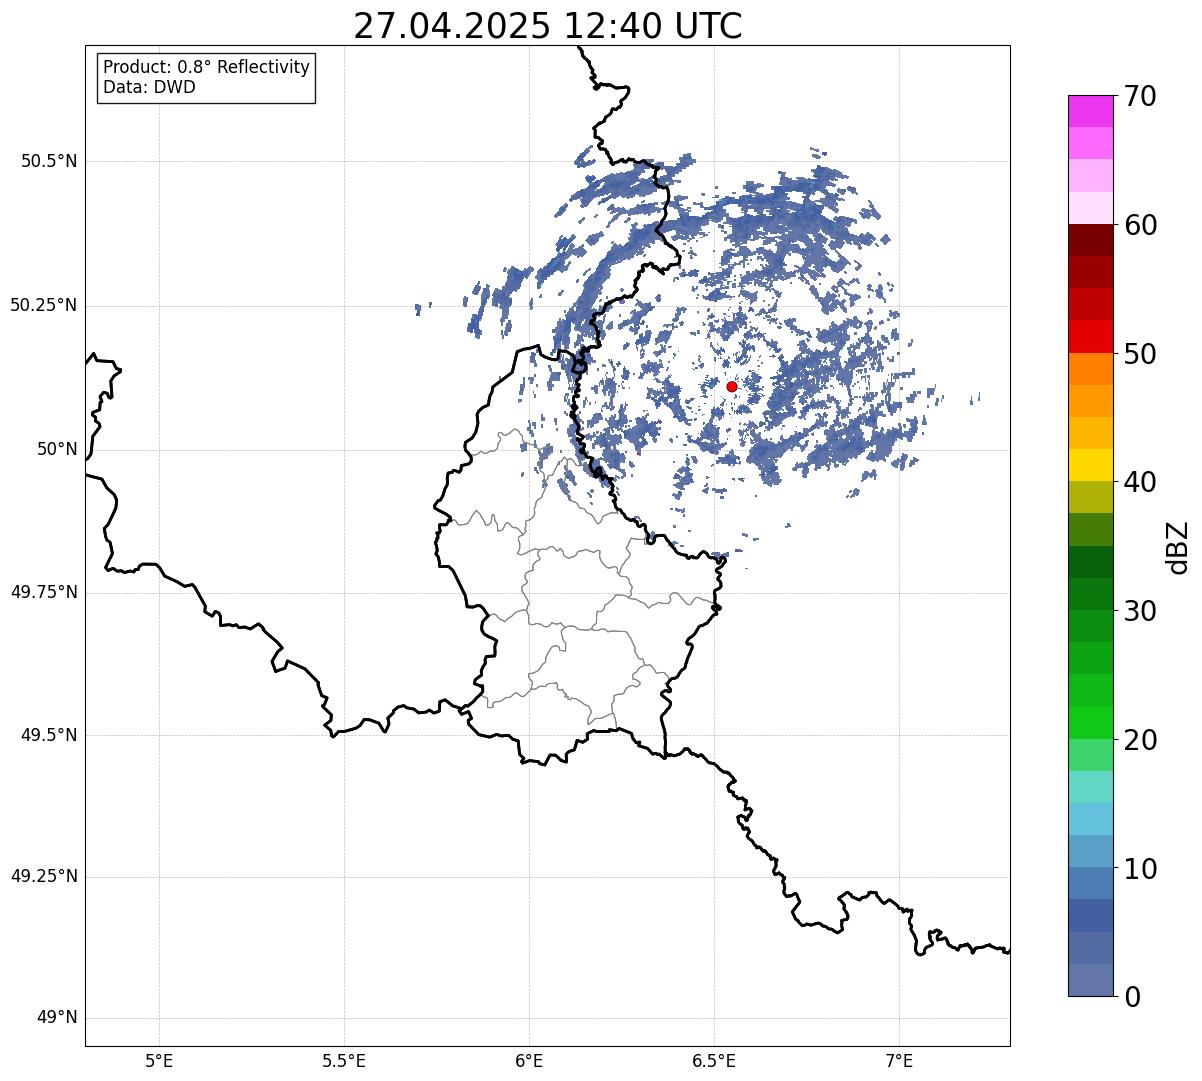This screenshot has width=1202, height=1081.
Task: Click the latitude label 49.5°N
Action: [x=49, y=735]
